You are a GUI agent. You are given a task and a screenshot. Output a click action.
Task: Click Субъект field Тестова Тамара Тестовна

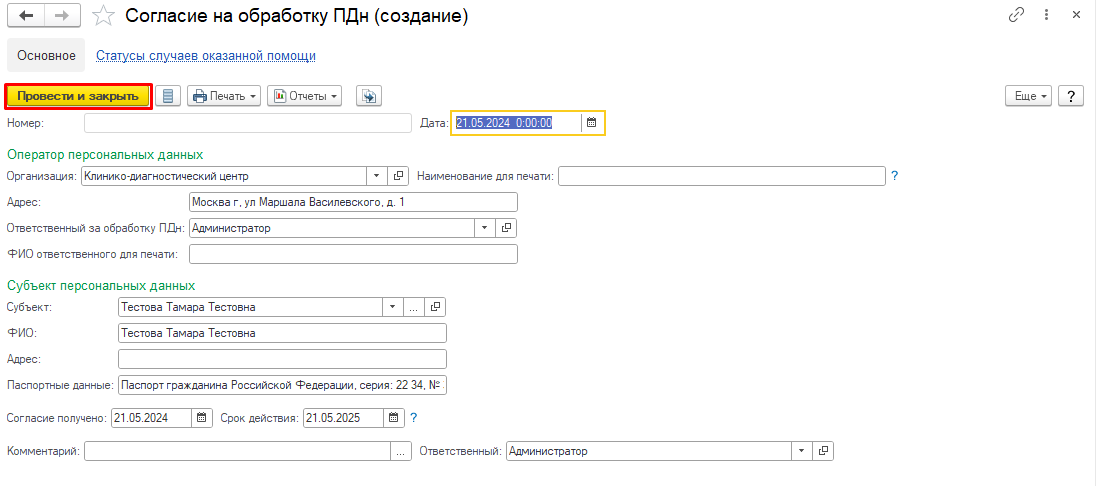coord(250,307)
